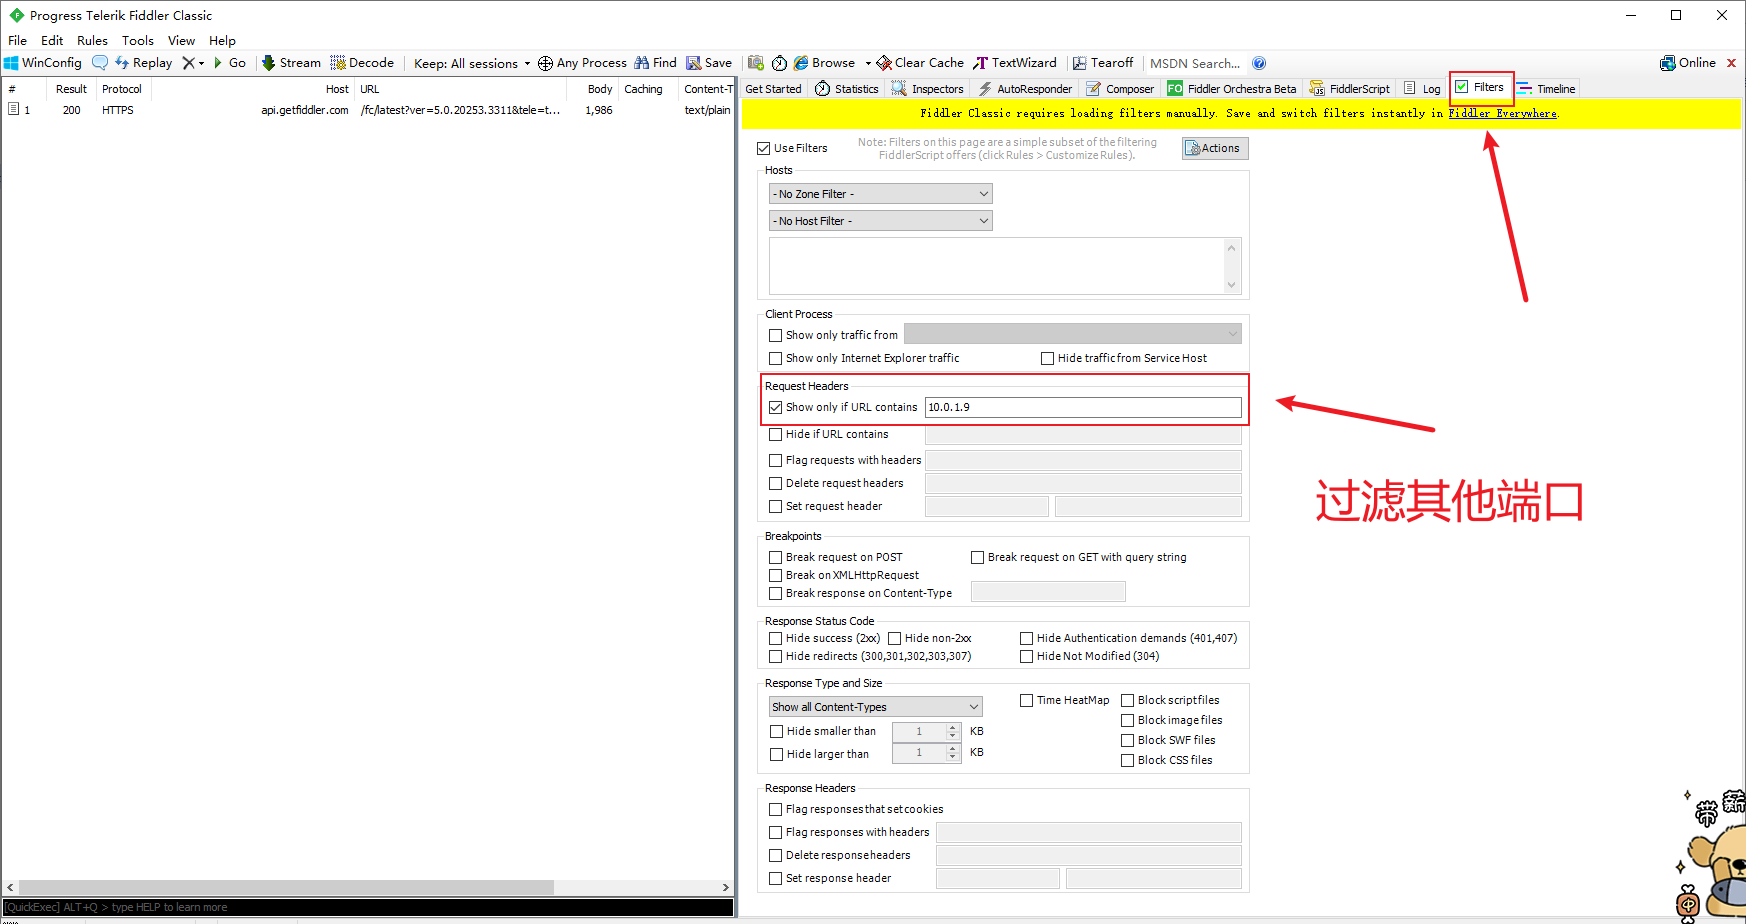
Task: Increase the Hide smaller than KB spinner
Action: coord(953,727)
